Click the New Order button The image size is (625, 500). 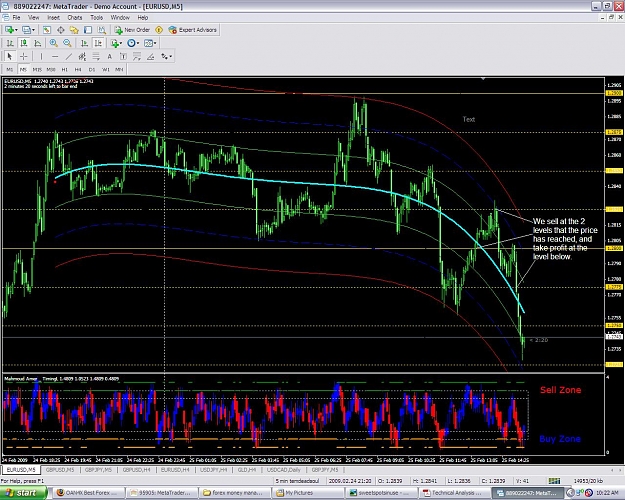pos(132,30)
